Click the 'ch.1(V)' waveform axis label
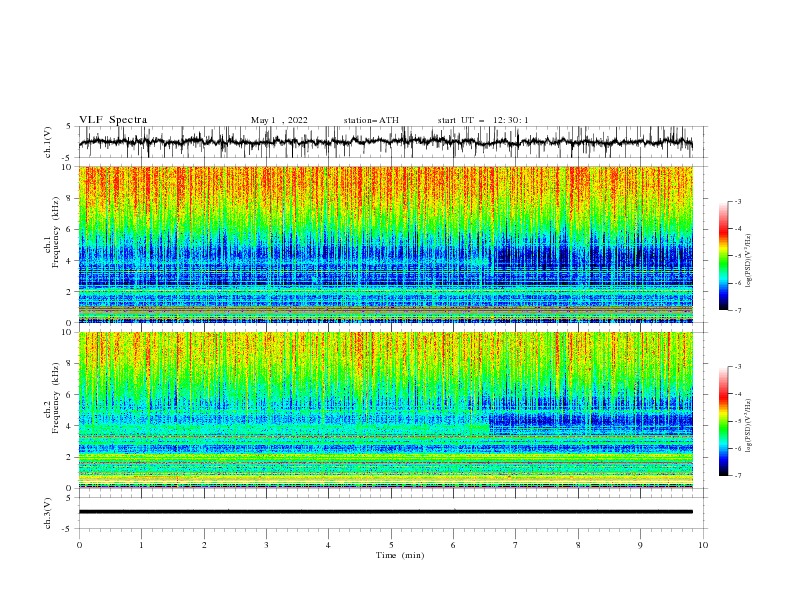The height and width of the screenshot is (612, 792). (x=48, y=142)
